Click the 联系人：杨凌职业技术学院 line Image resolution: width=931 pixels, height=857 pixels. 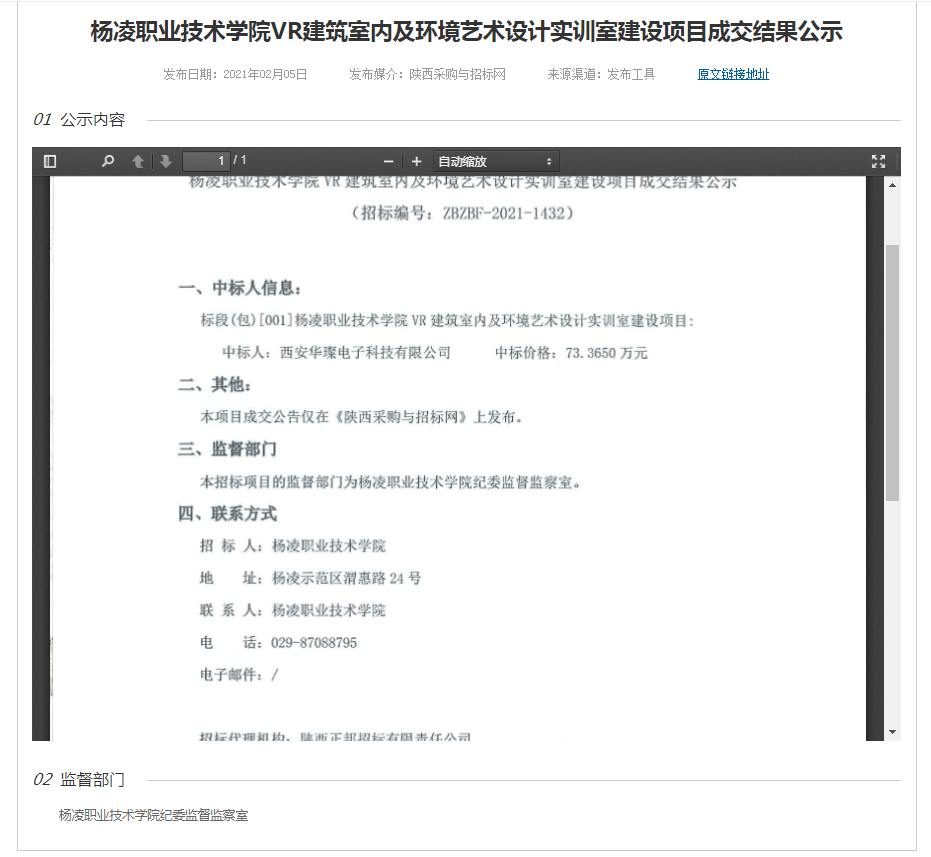(293, 610)
